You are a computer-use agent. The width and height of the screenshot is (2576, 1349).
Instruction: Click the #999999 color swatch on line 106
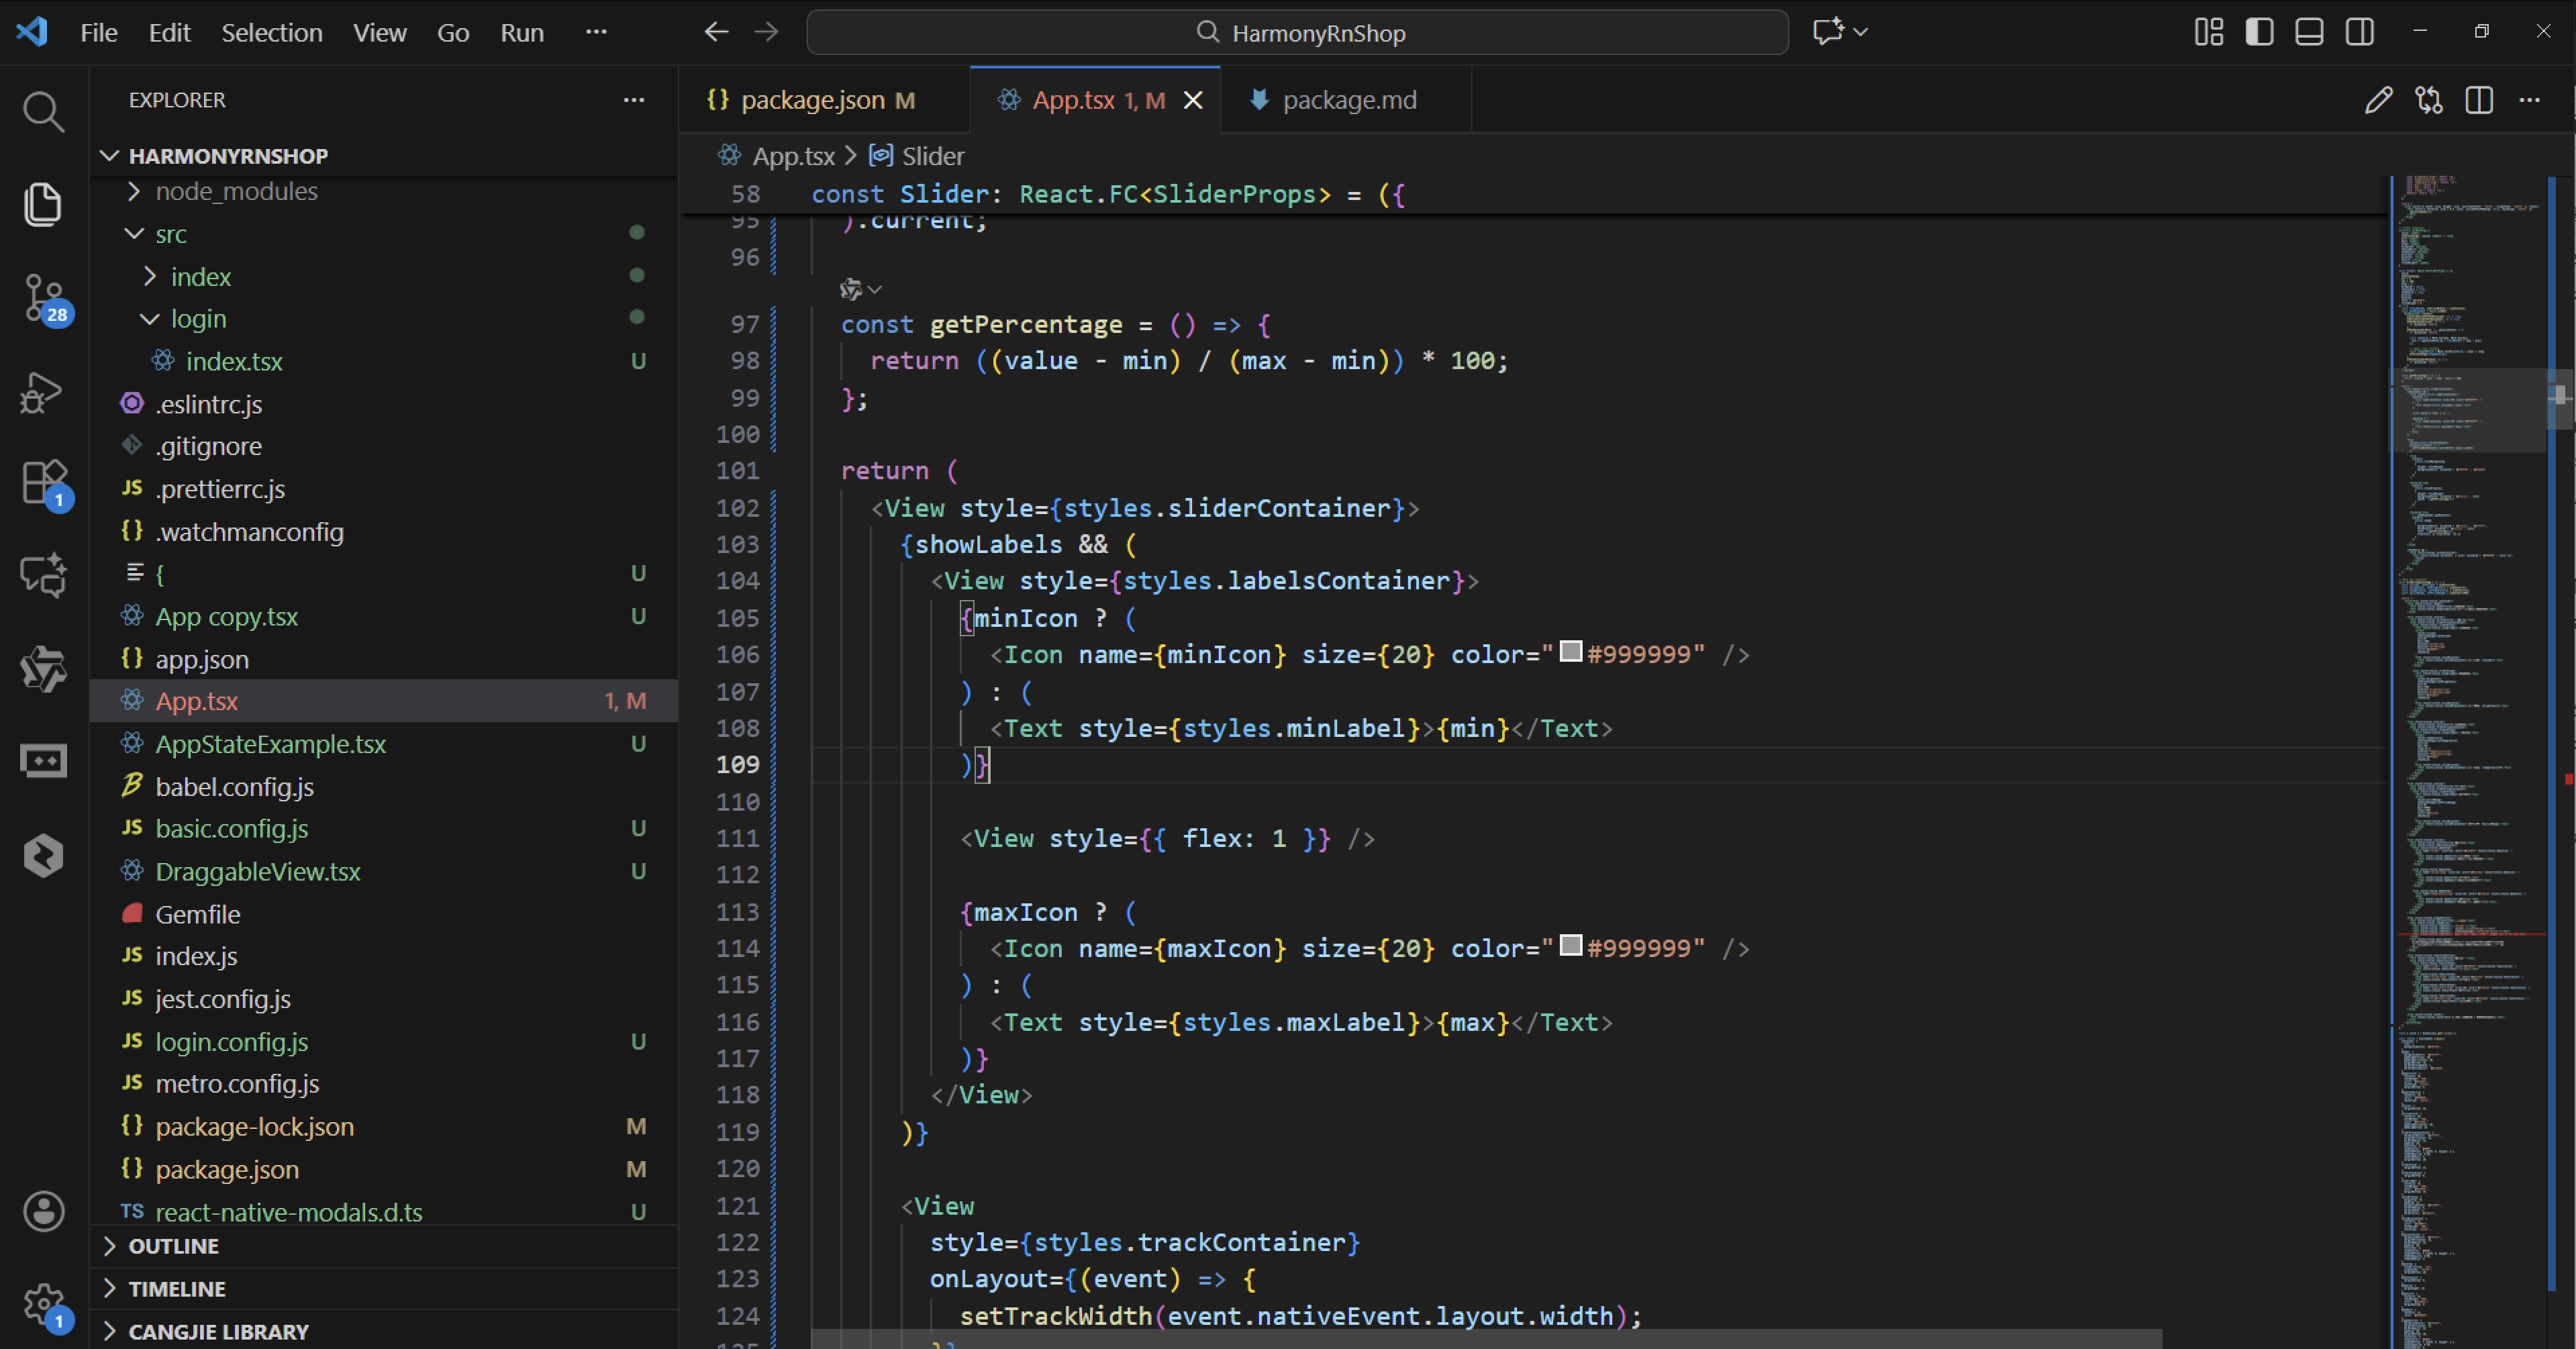[x=1570, y=652]
